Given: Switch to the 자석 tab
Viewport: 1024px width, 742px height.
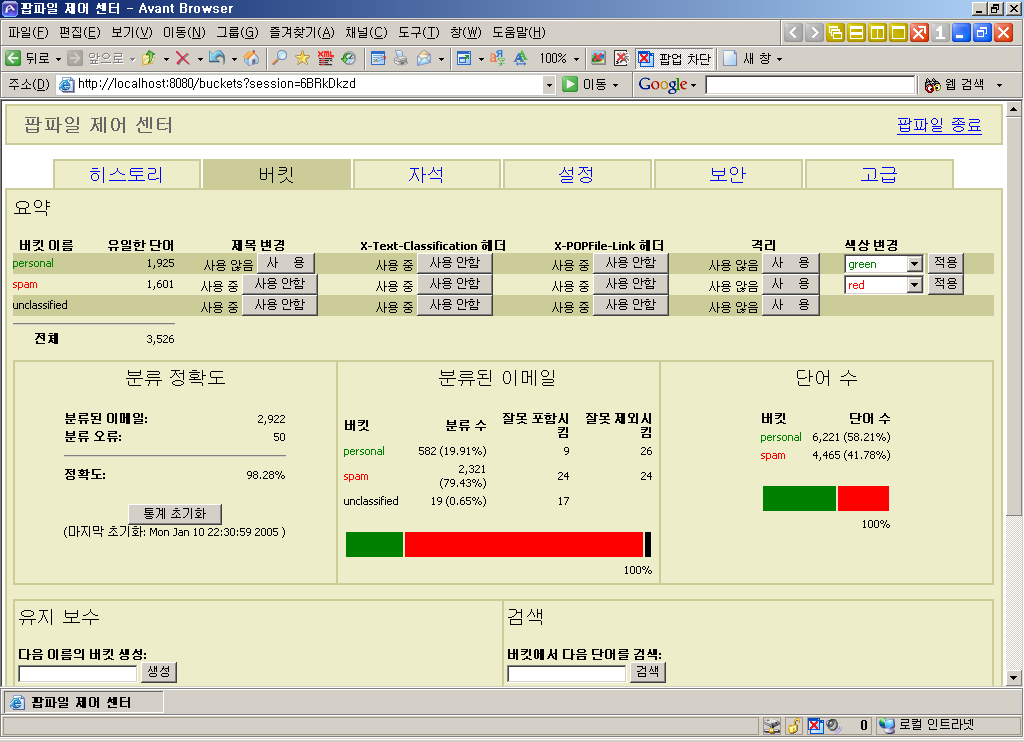Looking at the screenshot, I should pos(426,174).
